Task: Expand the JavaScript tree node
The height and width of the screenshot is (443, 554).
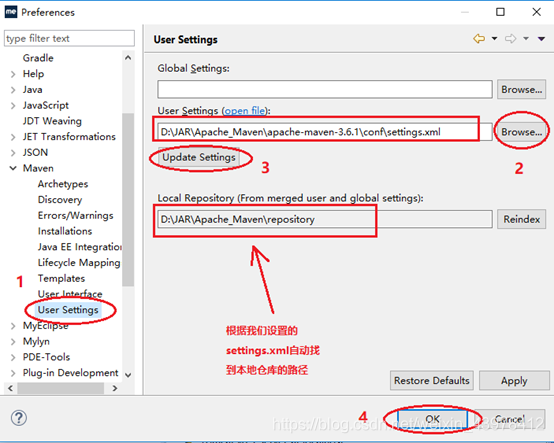Action: (x=13, y=105)
